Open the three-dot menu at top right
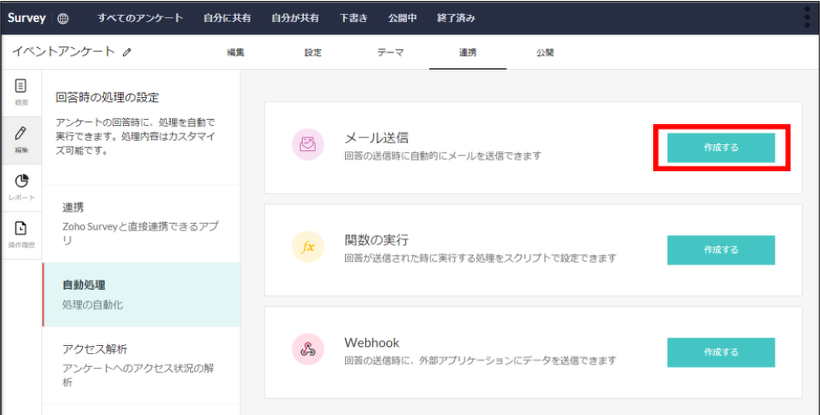Image resolution: width=820 pixels, height=415 pixels. (x=807, y=18)
